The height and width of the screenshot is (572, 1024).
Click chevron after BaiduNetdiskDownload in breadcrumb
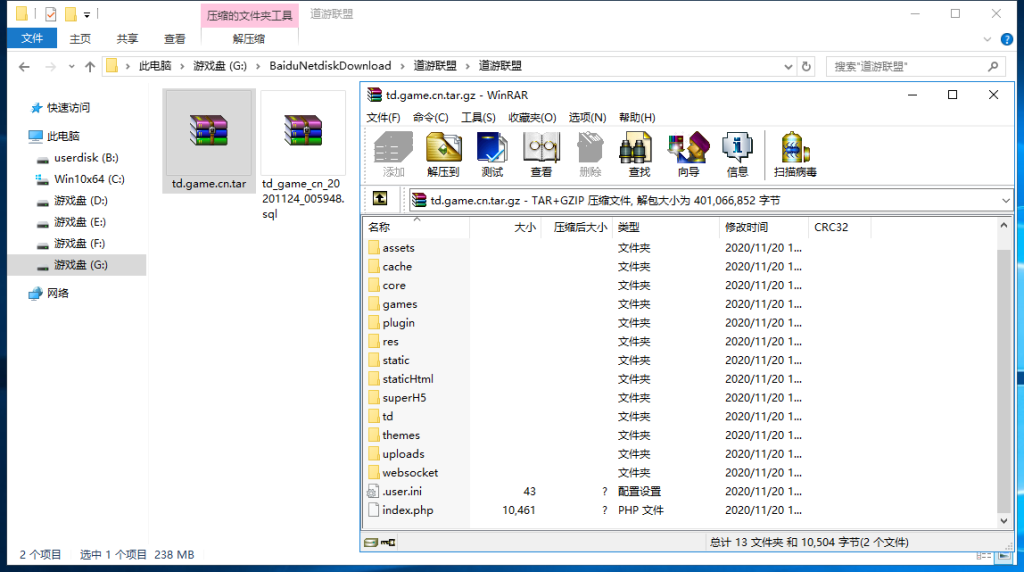[x=402, y=67]
